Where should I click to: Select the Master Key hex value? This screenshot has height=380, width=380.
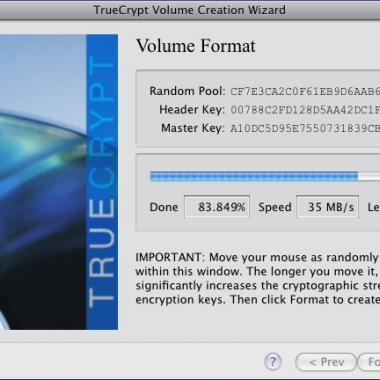[305, 129]
